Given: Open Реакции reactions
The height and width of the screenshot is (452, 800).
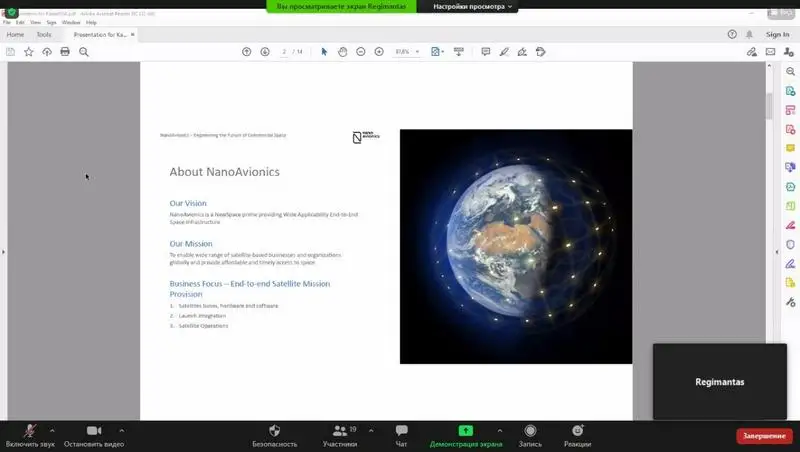Looking at the screenshot, I should point(578,436).
